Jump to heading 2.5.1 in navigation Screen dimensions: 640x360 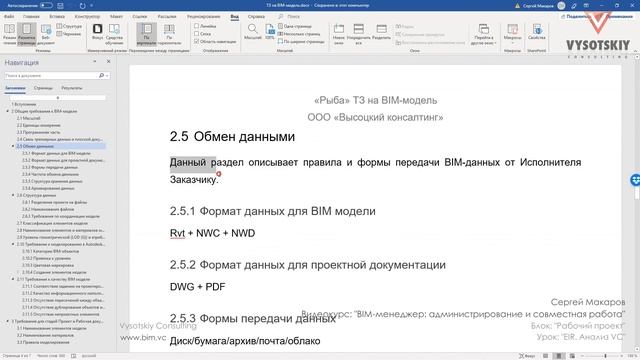(x=56, y=153)
